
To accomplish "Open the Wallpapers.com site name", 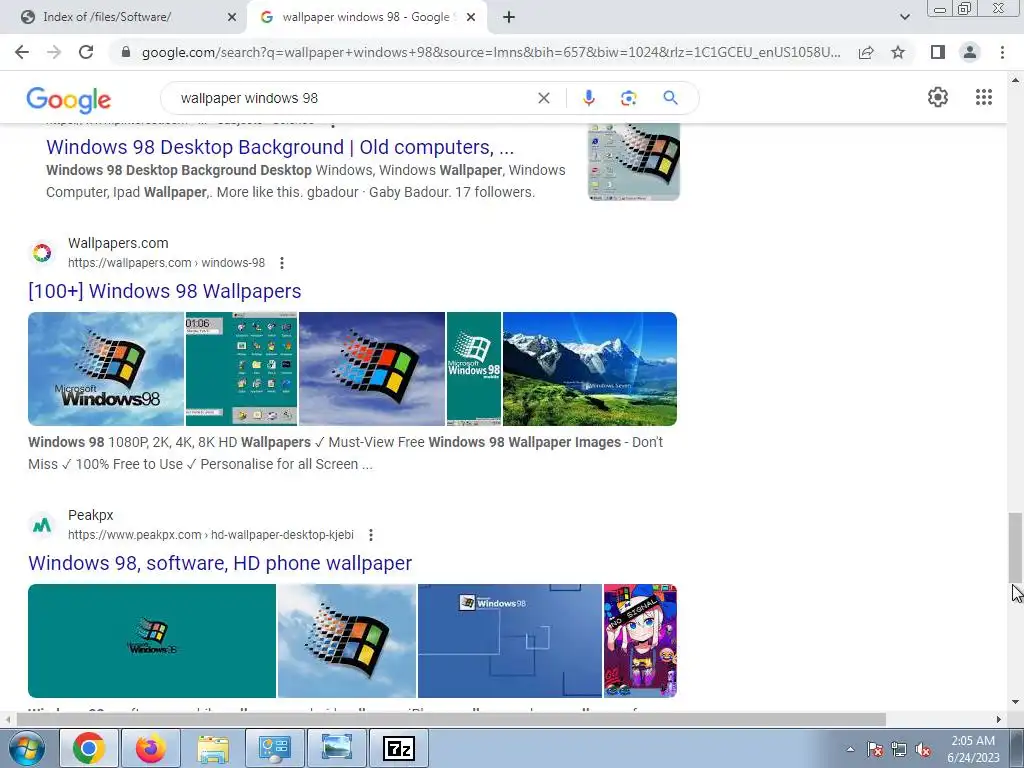I will pos(118,243).
